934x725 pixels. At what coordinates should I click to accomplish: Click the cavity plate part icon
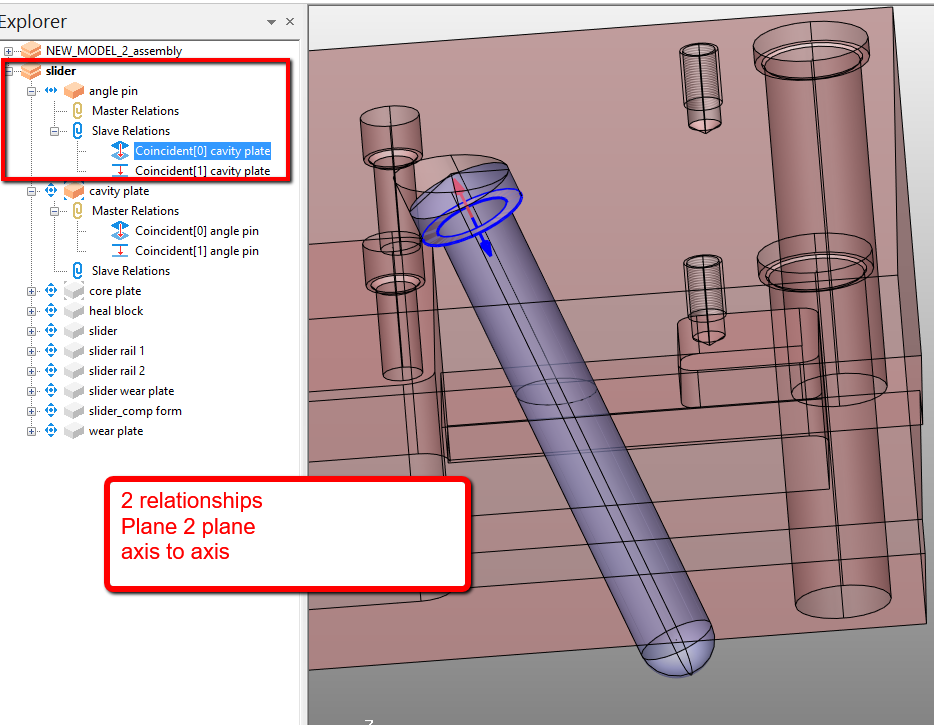tap(72, 190)
